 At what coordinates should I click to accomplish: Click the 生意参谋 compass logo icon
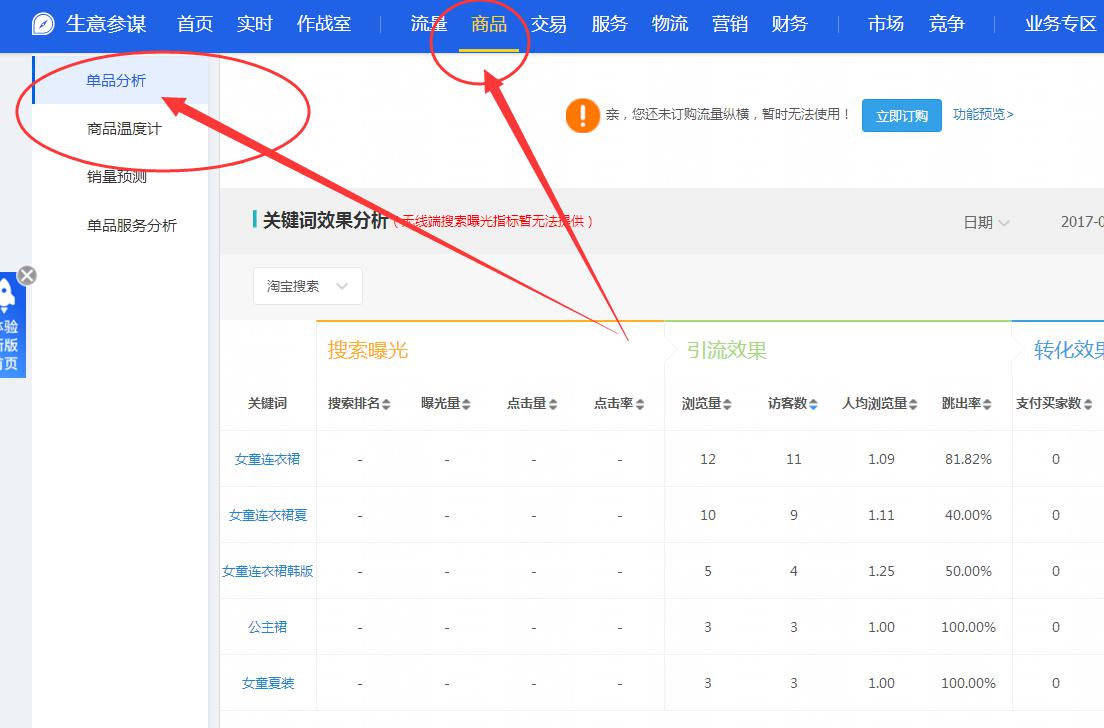[x=43, y=24]
